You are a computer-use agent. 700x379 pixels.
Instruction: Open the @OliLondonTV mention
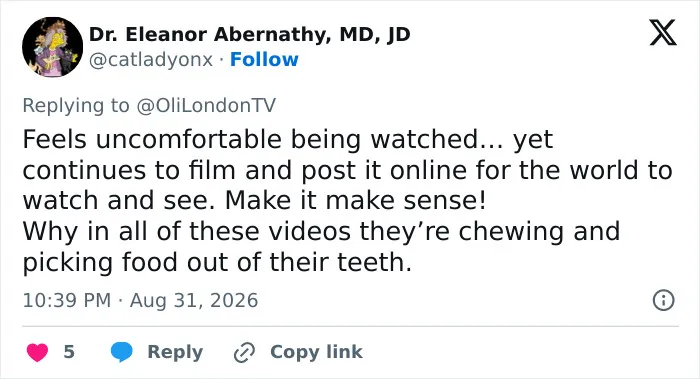206,105
